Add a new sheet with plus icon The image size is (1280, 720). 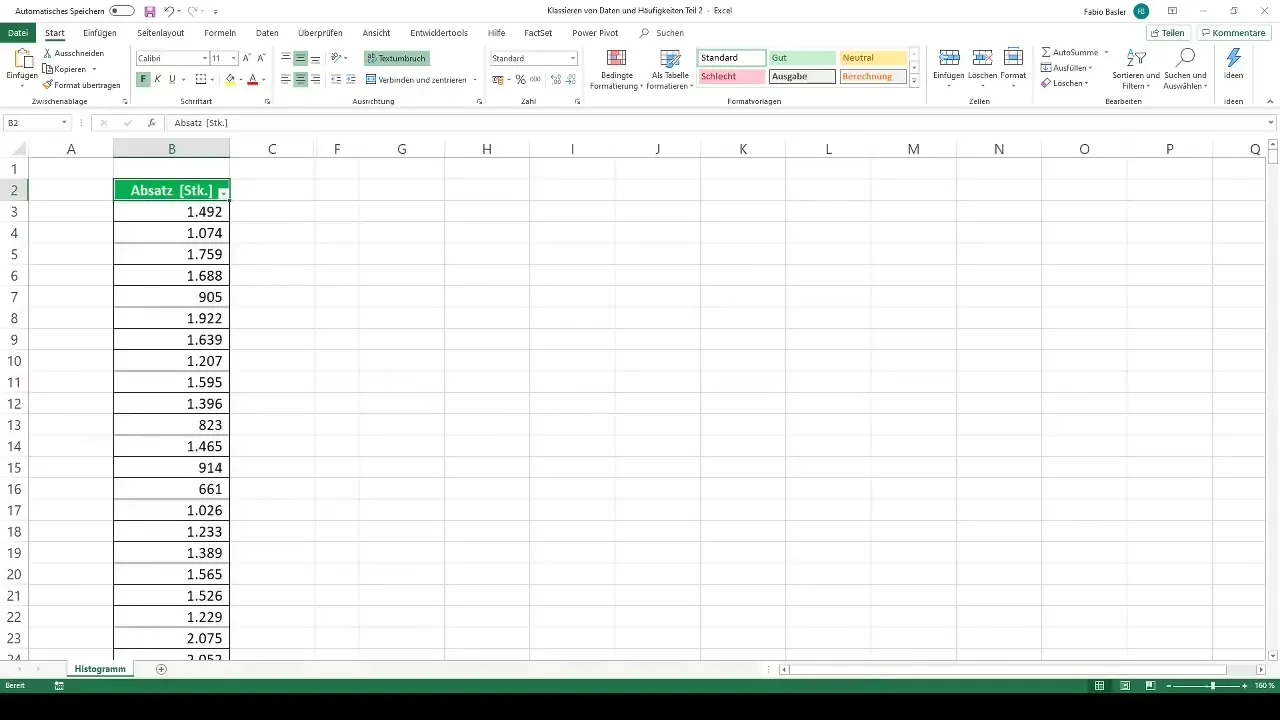pos(161,669)
